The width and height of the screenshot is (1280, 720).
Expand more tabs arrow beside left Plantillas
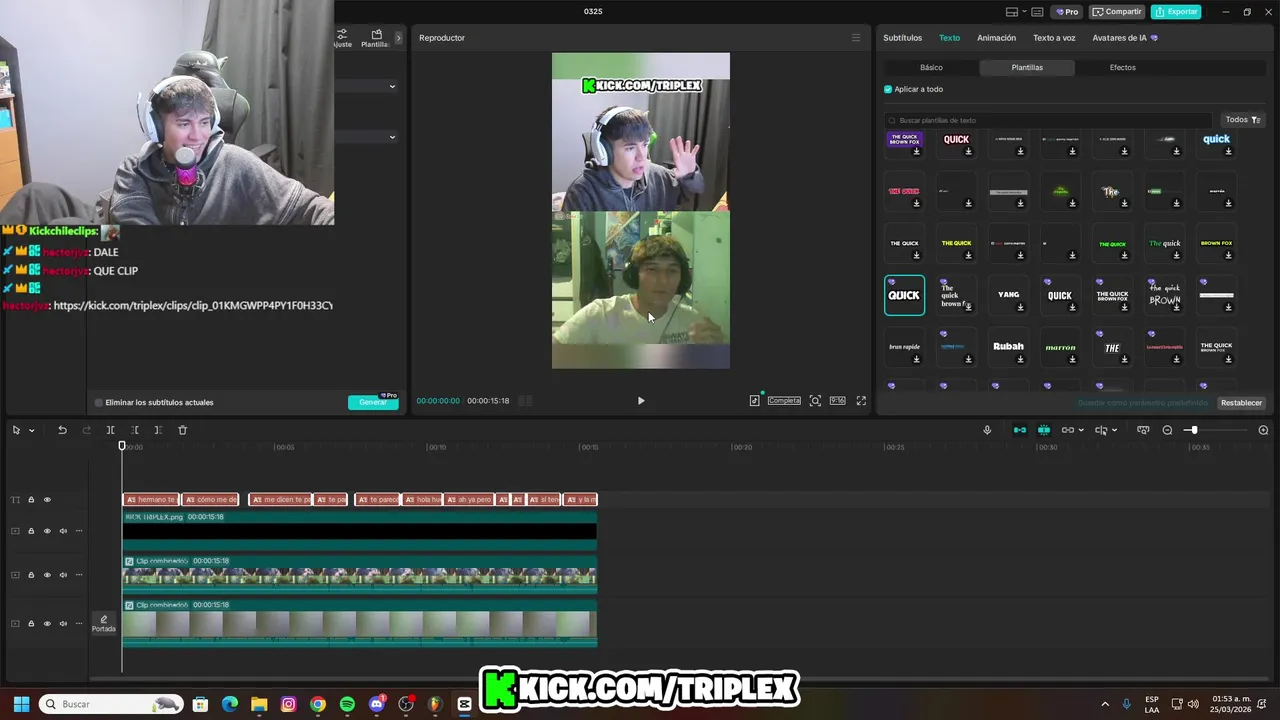pyautogui.click(x=398, y=38)
